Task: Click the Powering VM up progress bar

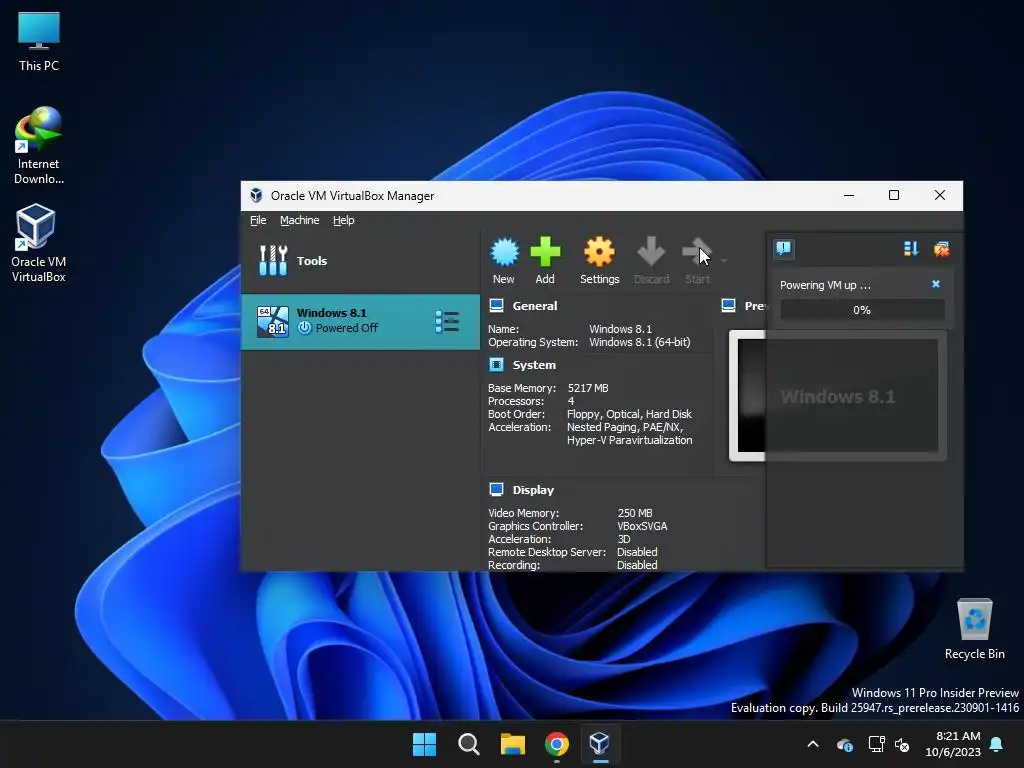Action: click(862, 310)
